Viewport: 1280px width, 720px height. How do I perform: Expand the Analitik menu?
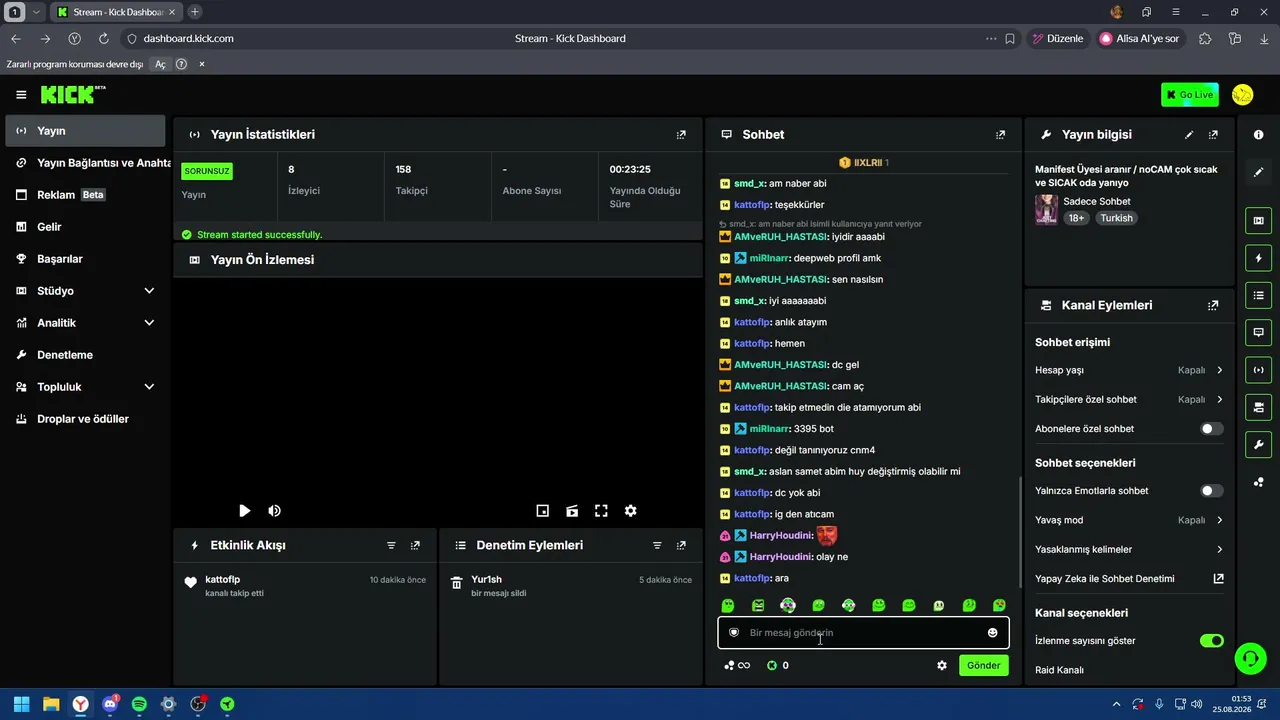(149, 323)
